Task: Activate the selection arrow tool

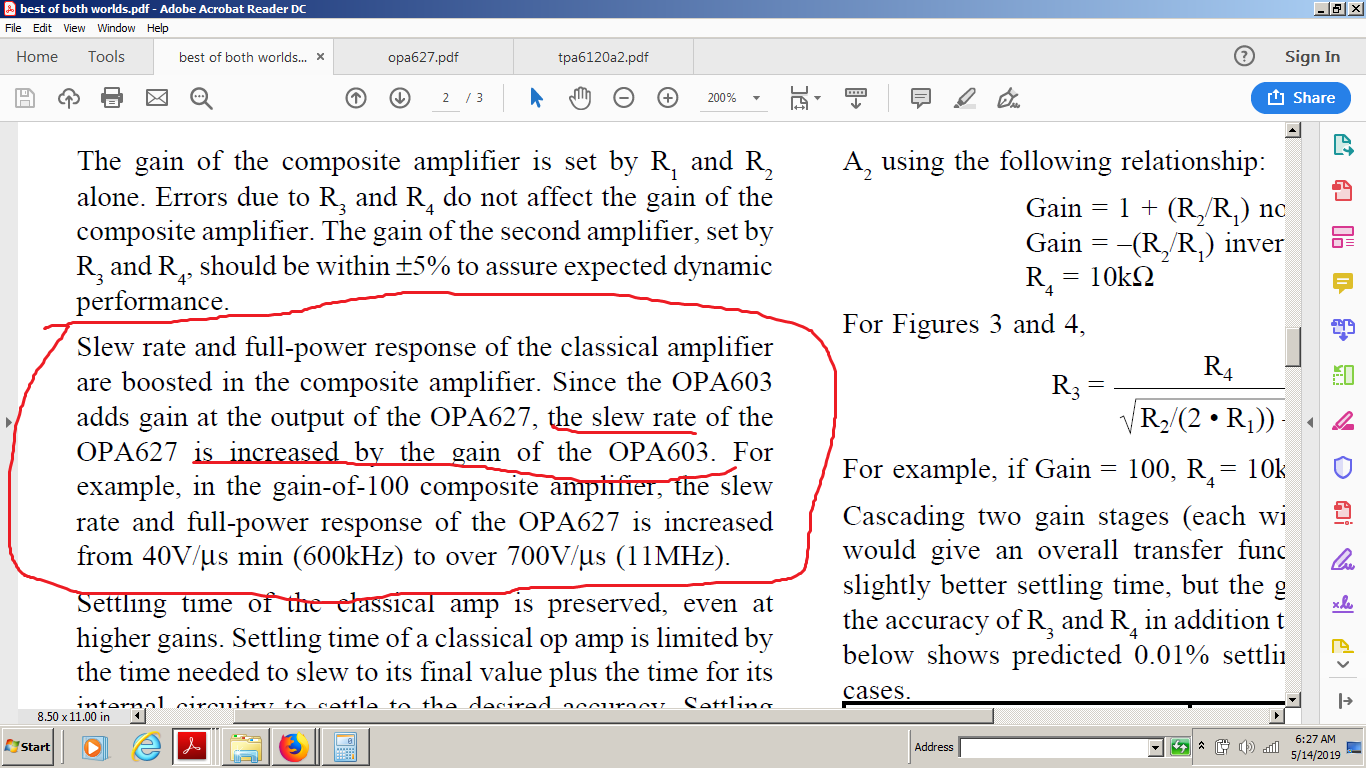Action: pyautogui.click(x=536, y=98)
